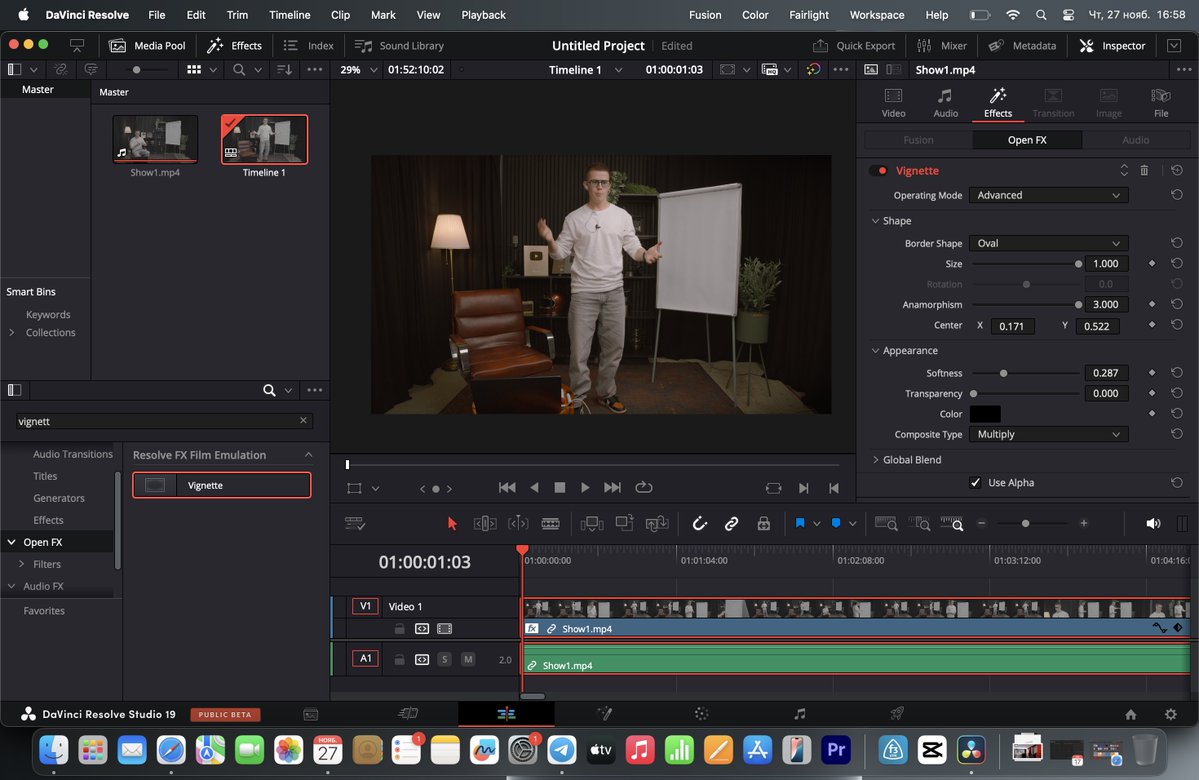Switch to the Audio inspector tab

(945, 102)
